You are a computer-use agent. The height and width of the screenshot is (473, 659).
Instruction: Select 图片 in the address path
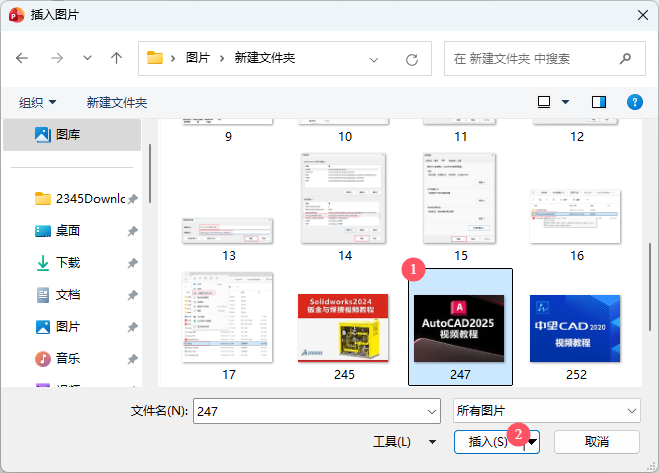(x=198, y=58)
